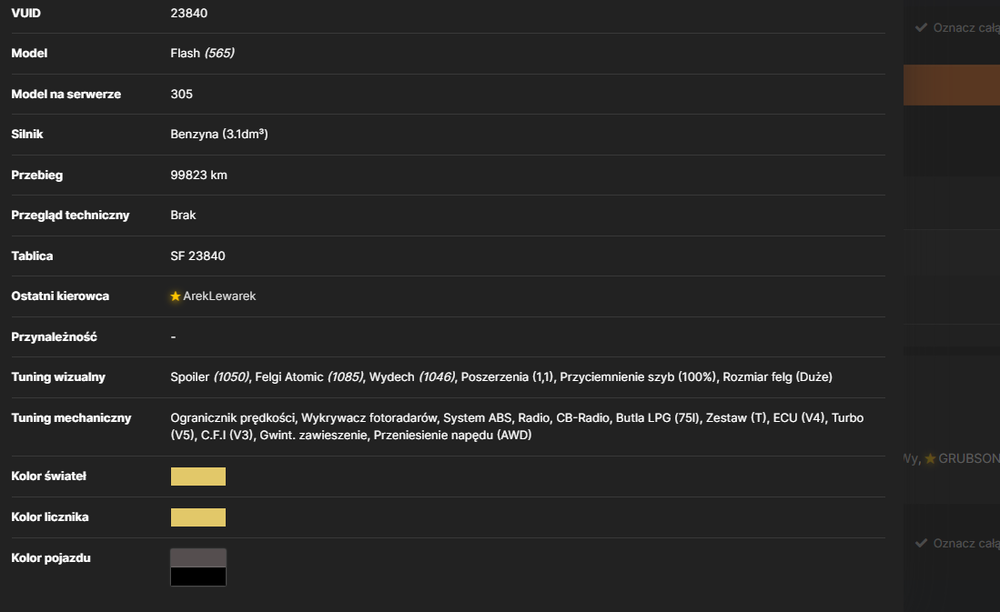Click the gray Kolor pojazdu swatch
Image resolution: width=1000 pixels, height=612 pixels.
point(198,558)
